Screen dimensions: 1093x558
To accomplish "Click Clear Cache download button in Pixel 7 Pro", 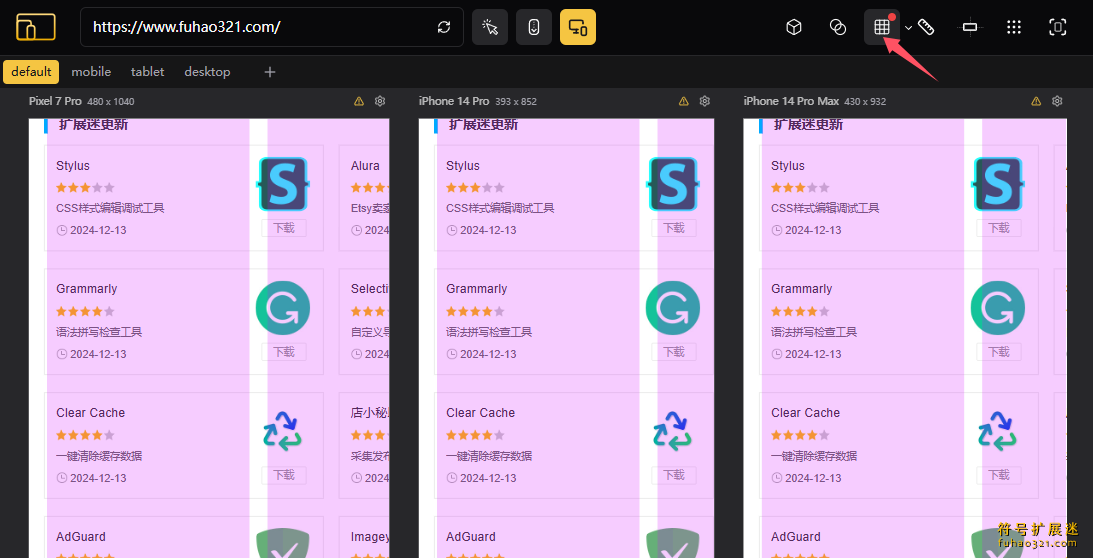I will [284, 475].
